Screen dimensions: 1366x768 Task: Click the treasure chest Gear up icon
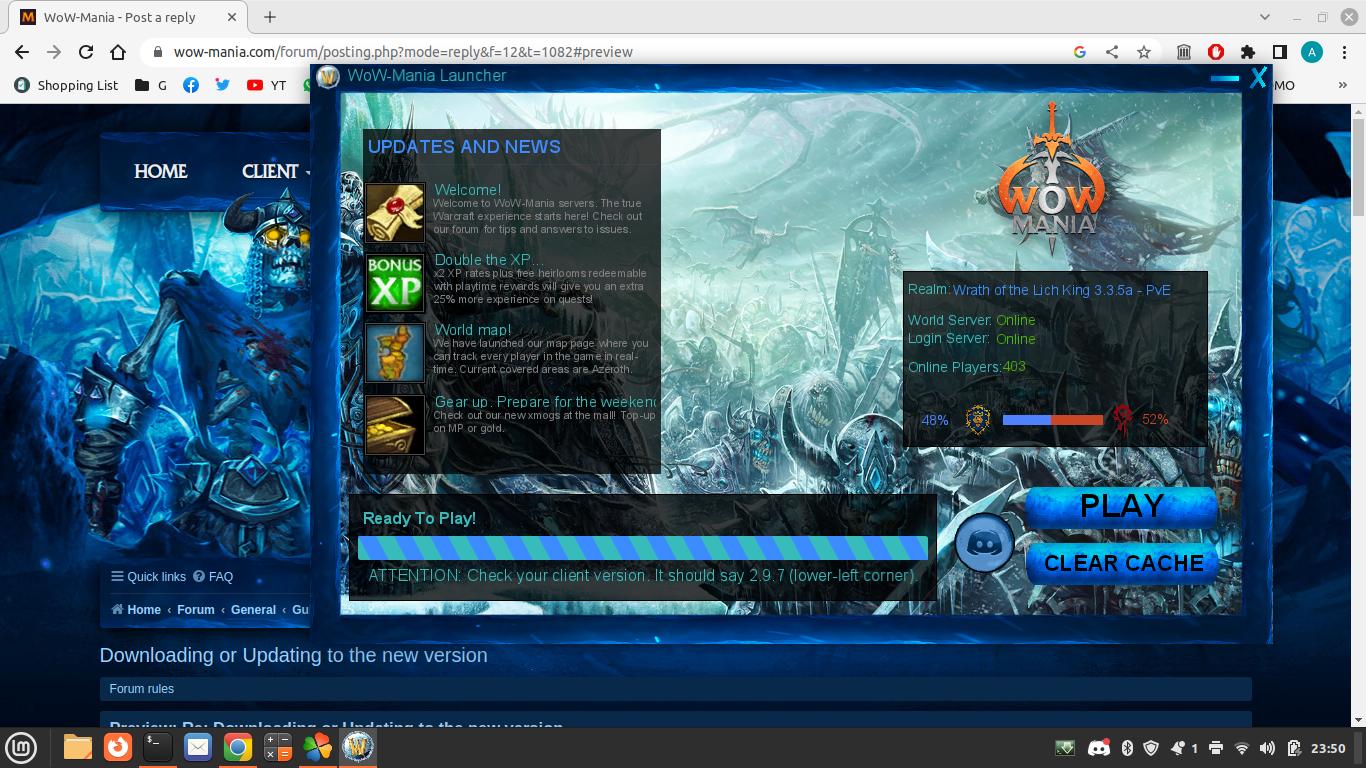[x=395, y=424]
